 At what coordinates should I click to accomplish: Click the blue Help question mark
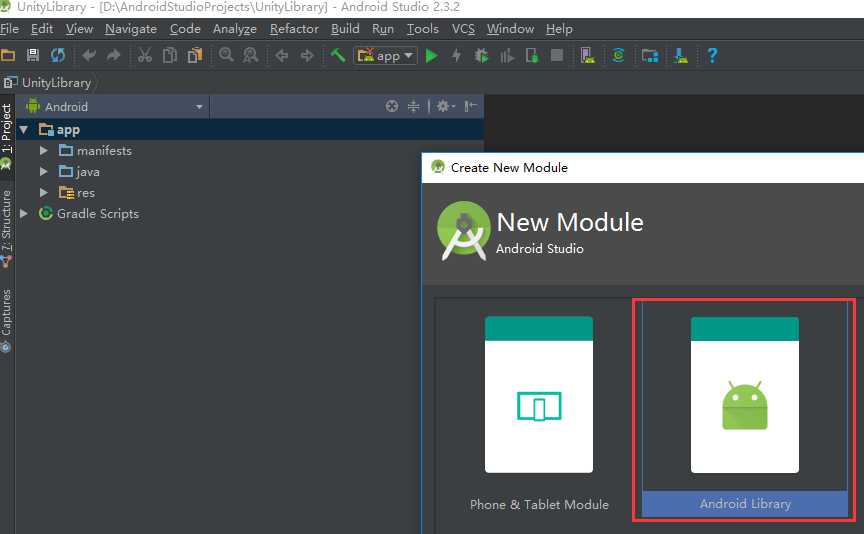coord(712,55)
